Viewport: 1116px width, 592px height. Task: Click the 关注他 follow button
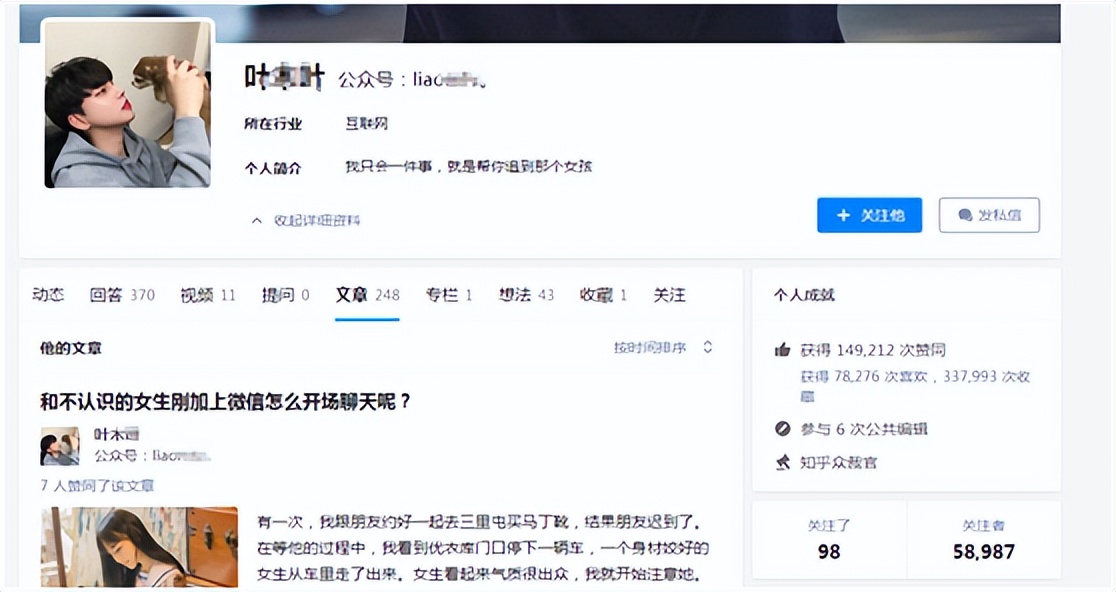point(869,215)
